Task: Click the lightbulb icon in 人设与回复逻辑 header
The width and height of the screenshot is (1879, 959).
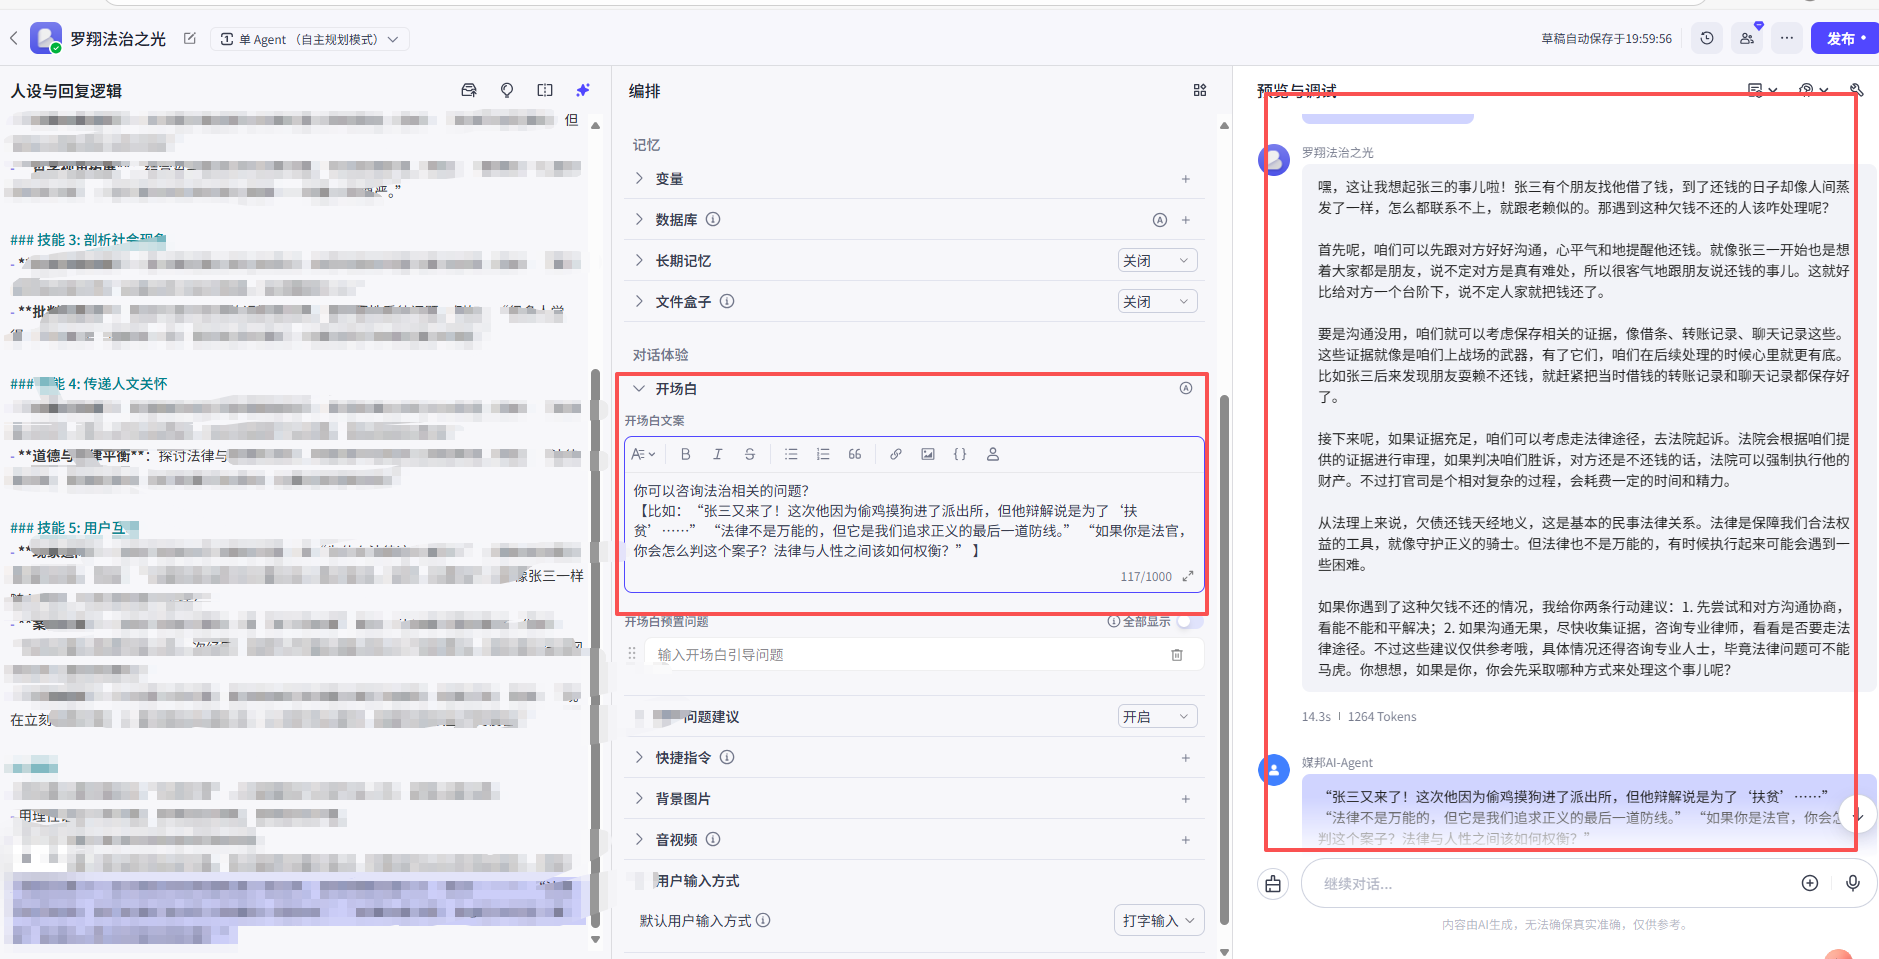Action: click(x=507, y=90)
